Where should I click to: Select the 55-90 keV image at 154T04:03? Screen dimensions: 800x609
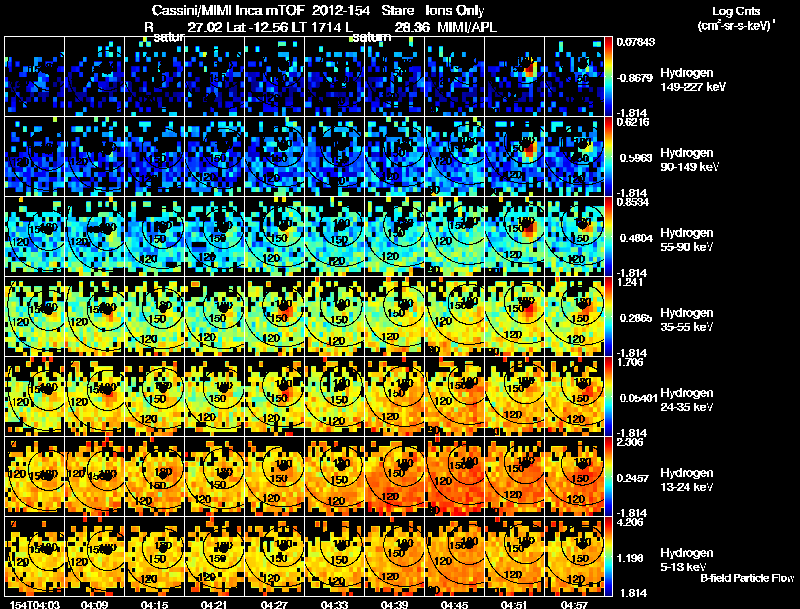click(34, 236)
